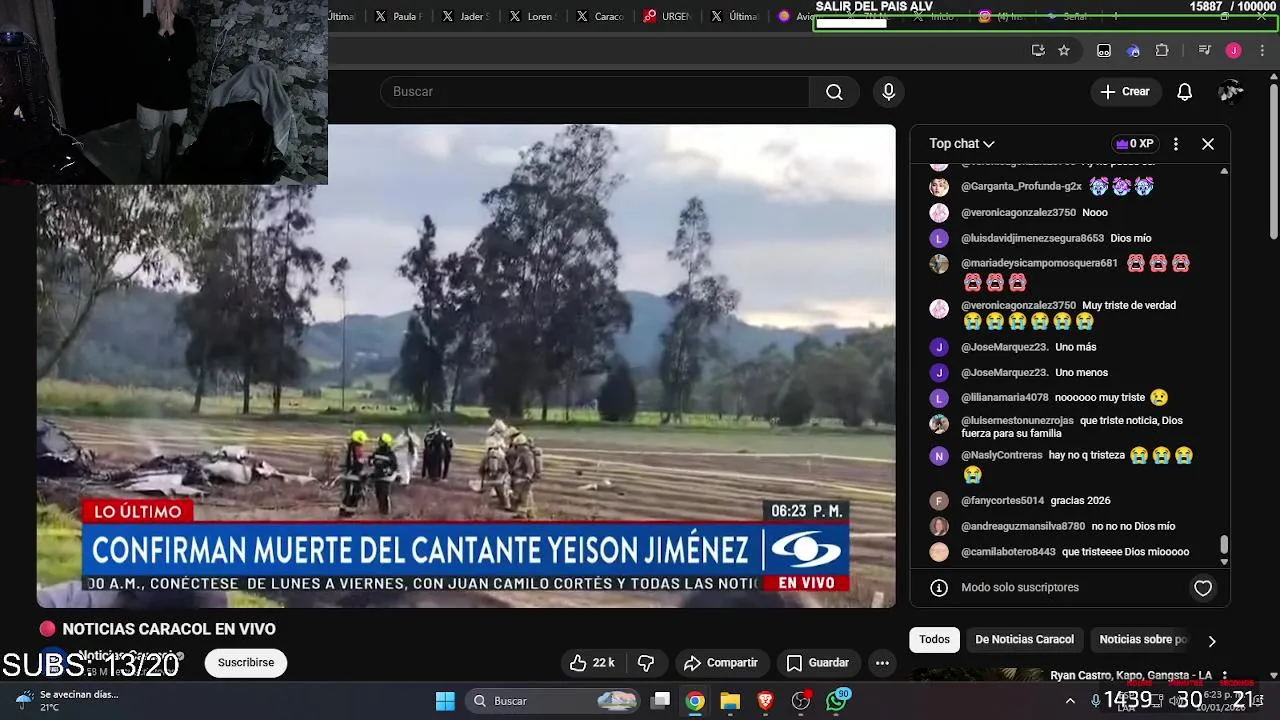1280x720 pixels.
Task: Click the Windows taskbar Buscar search box
Action: [554, 701]
